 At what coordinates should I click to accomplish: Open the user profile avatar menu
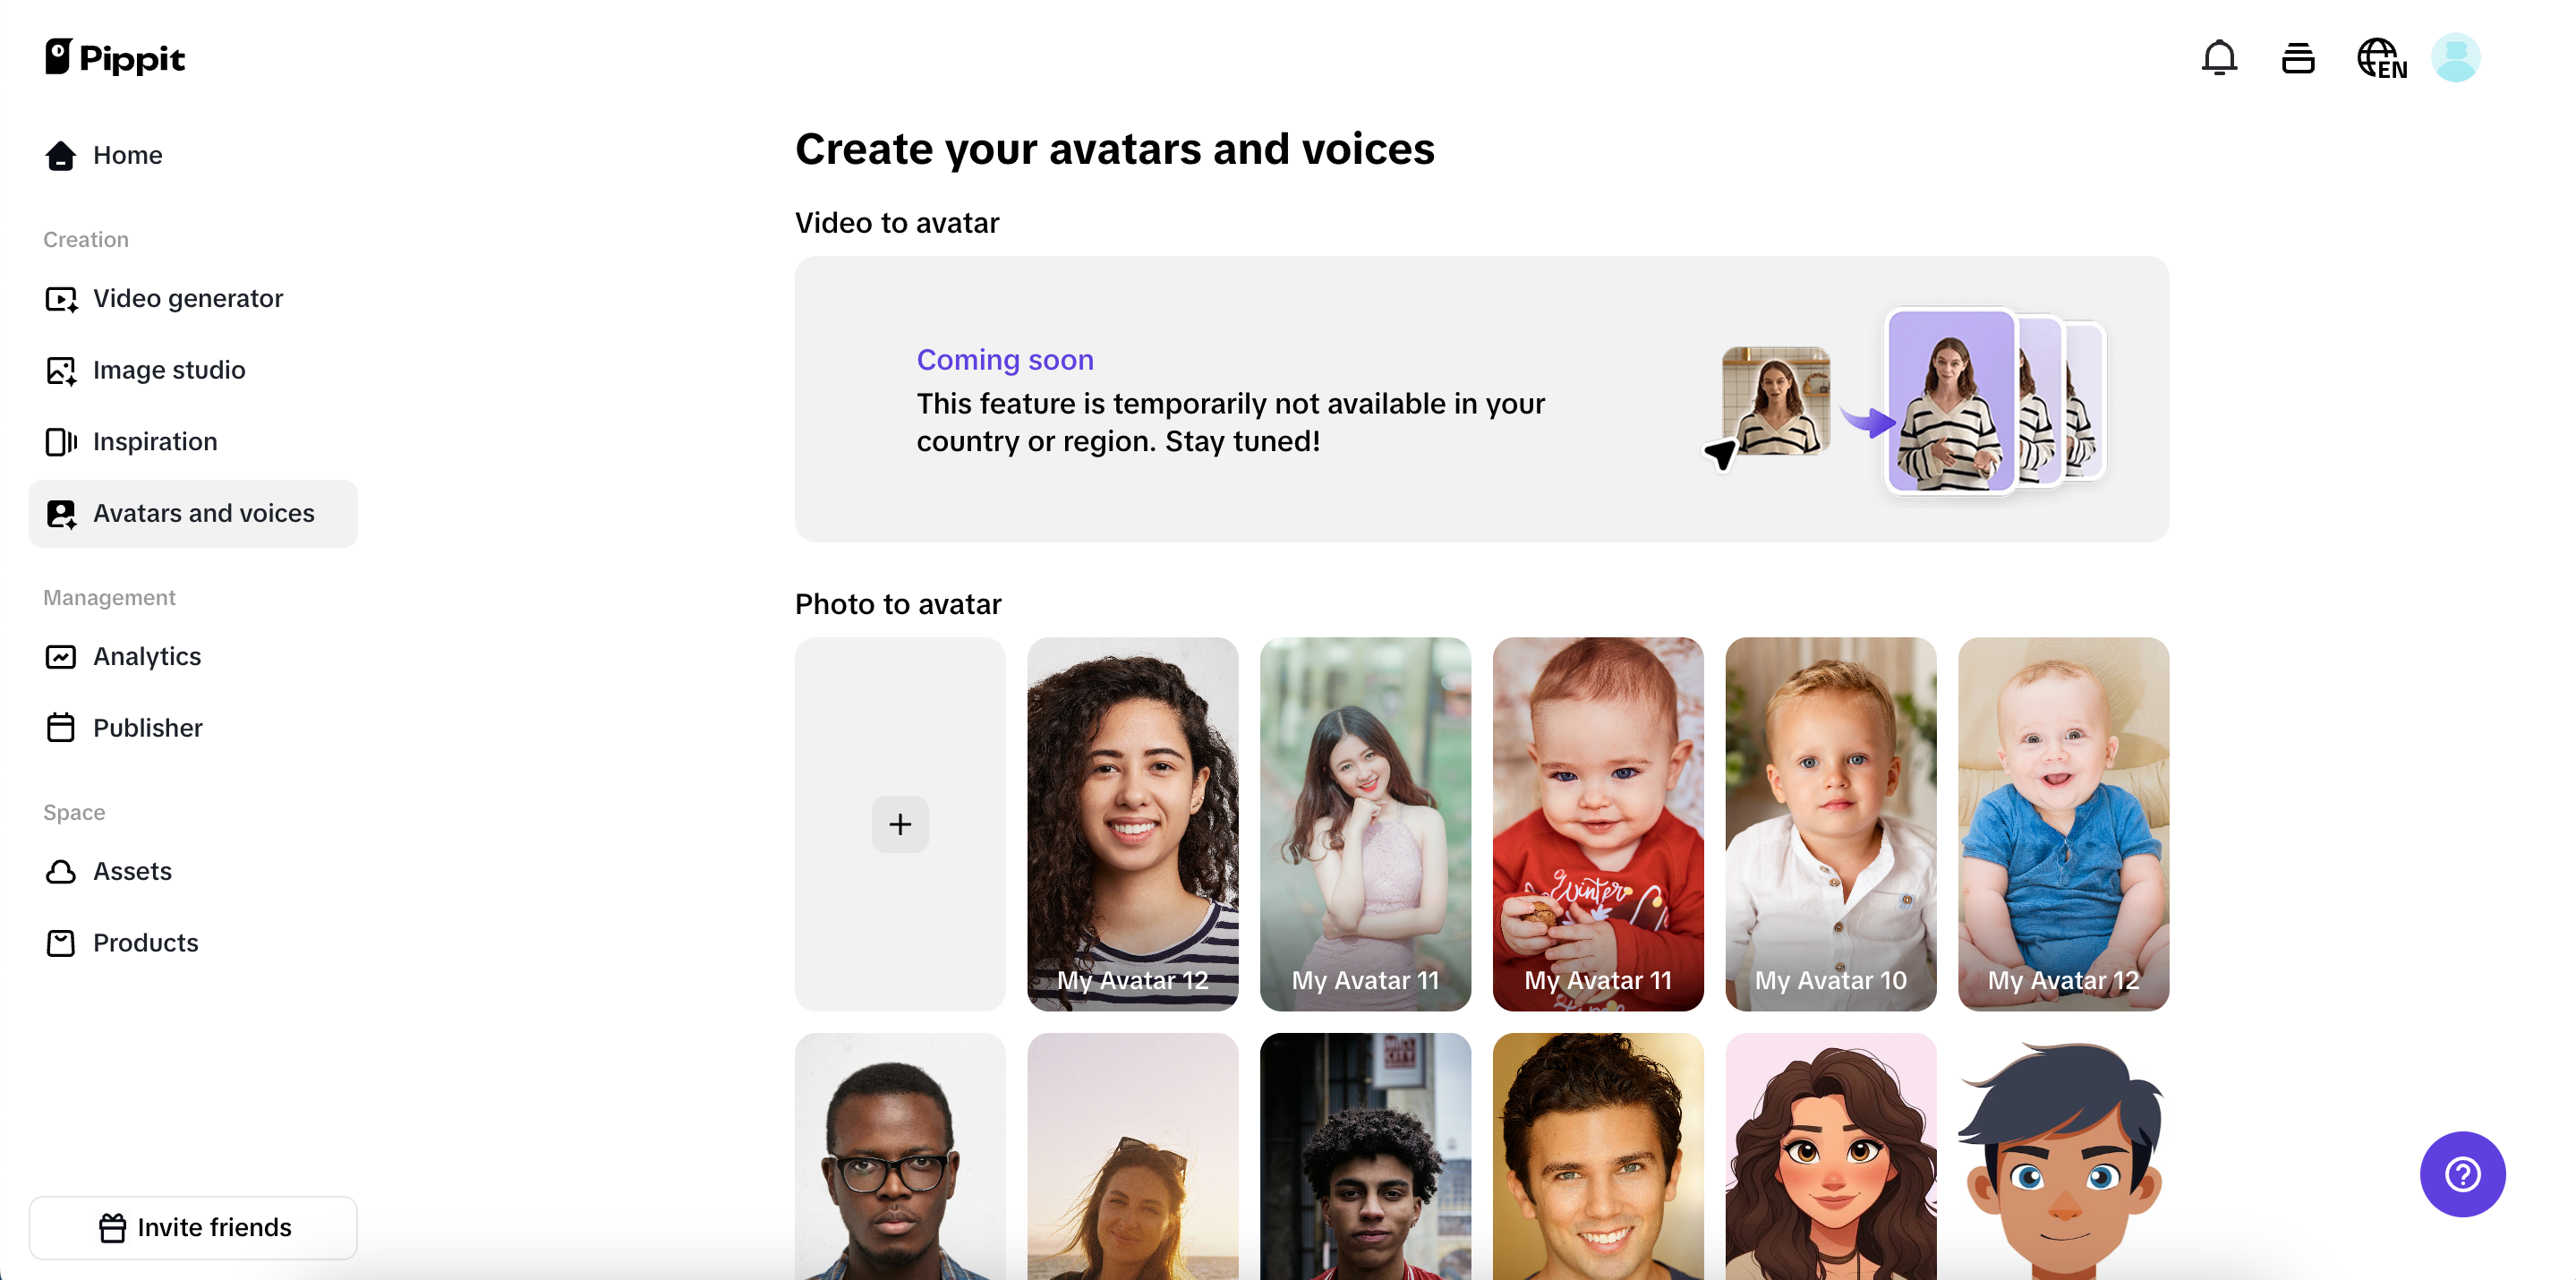point(2455,58)
